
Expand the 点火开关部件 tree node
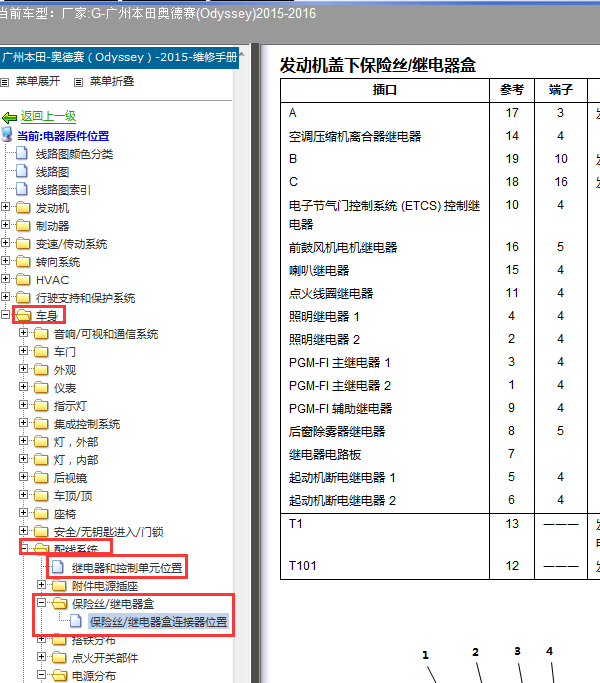[x=41, y=656]
